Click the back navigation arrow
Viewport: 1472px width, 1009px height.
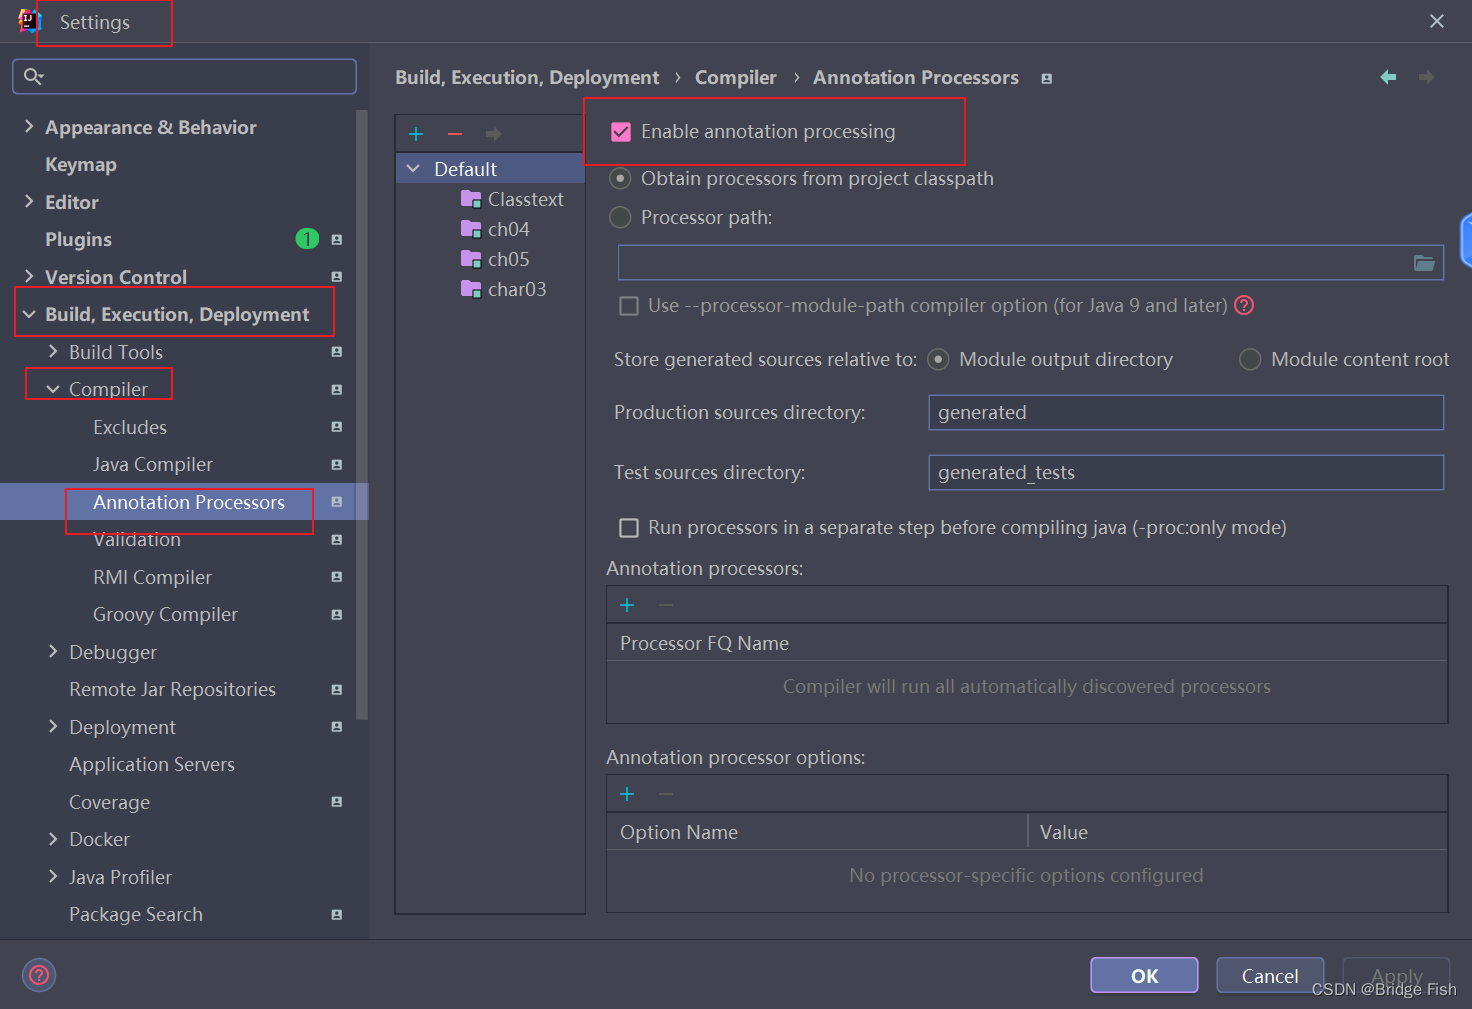coord(1388,76)
